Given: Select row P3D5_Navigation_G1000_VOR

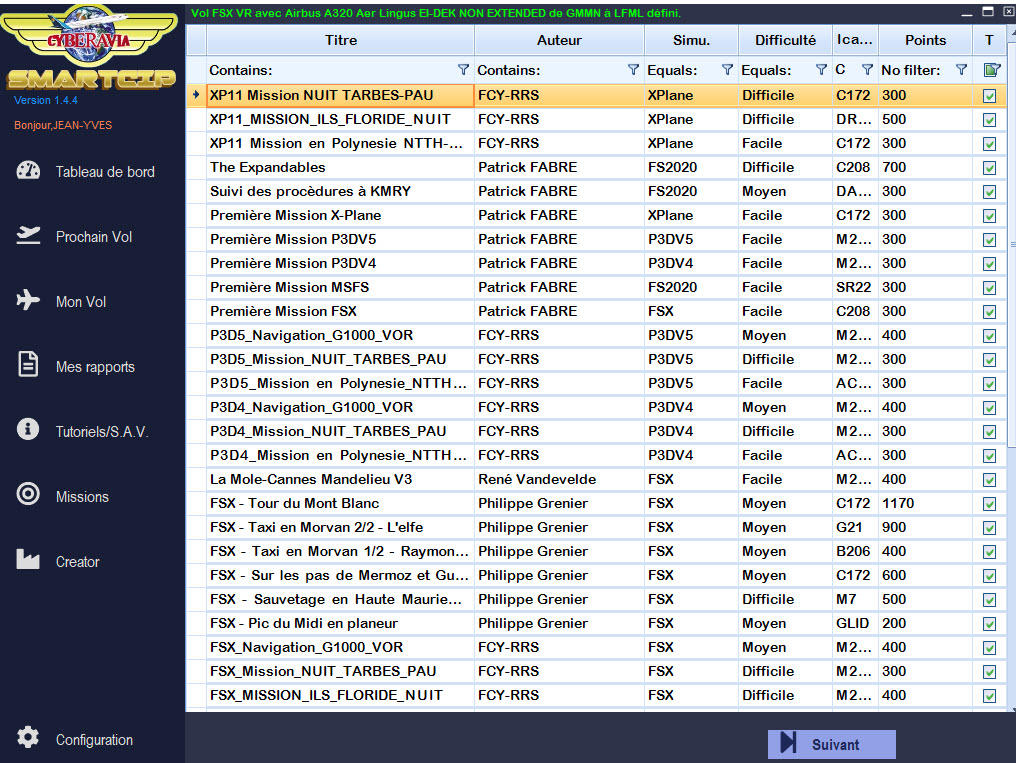Looking at the screenshot, I should 596,336.
